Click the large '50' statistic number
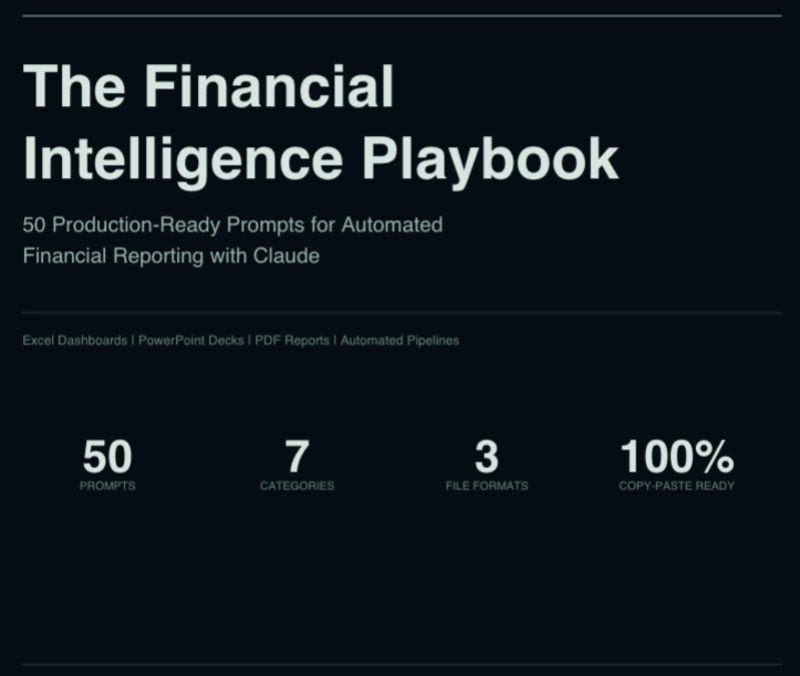 pos(107,457)
